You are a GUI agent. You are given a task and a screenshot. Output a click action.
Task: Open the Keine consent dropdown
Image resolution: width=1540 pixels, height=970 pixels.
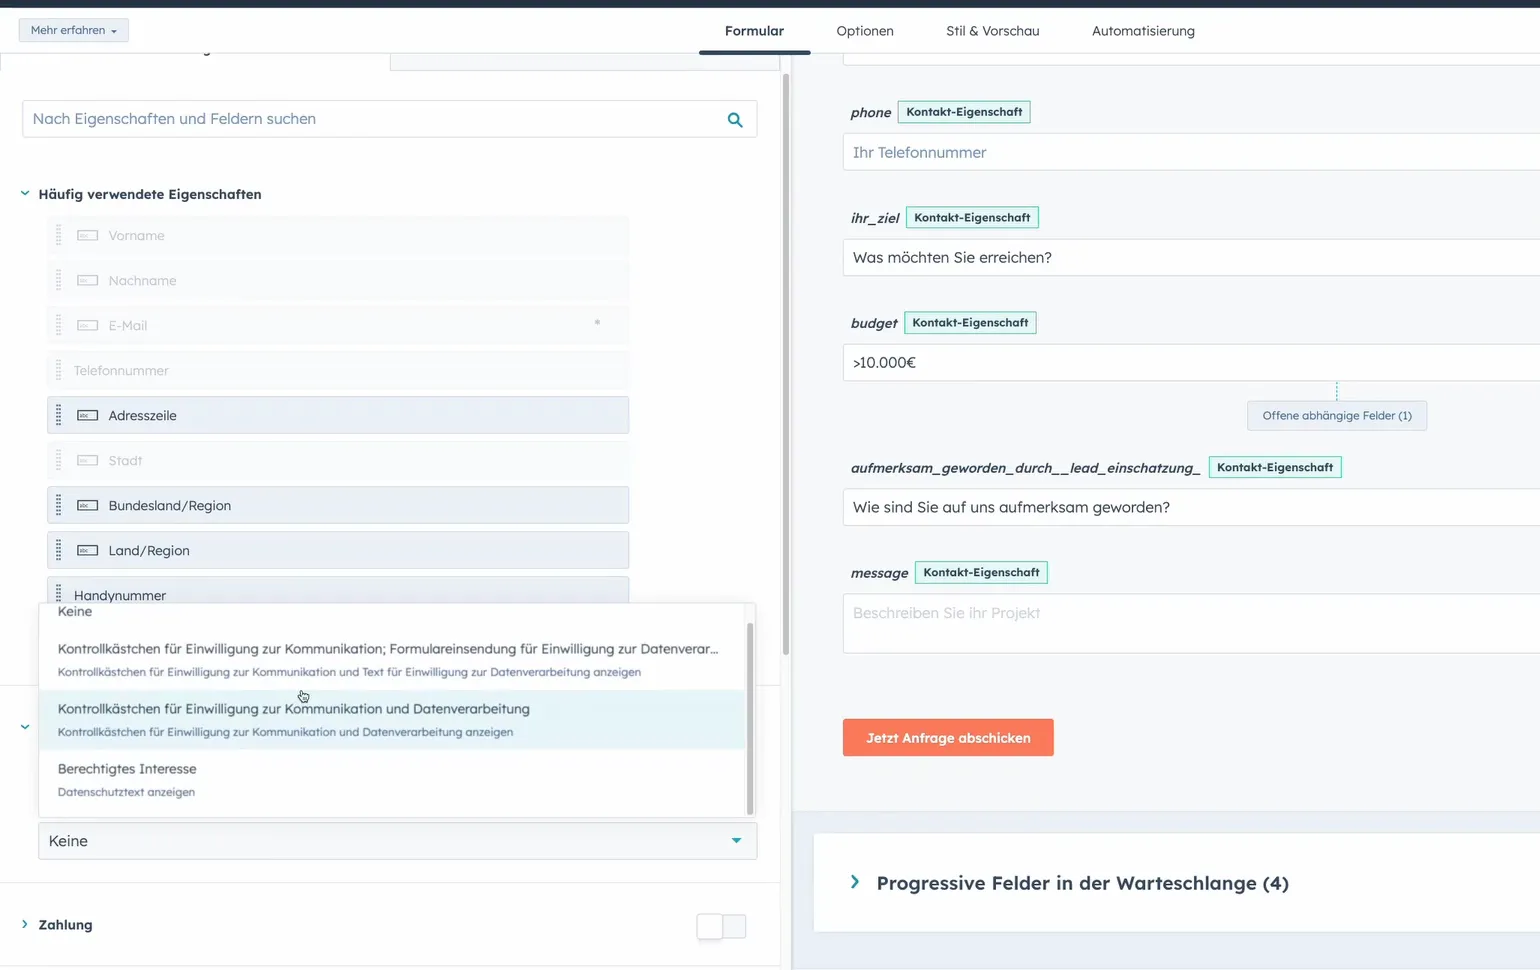tap(397, 841)
